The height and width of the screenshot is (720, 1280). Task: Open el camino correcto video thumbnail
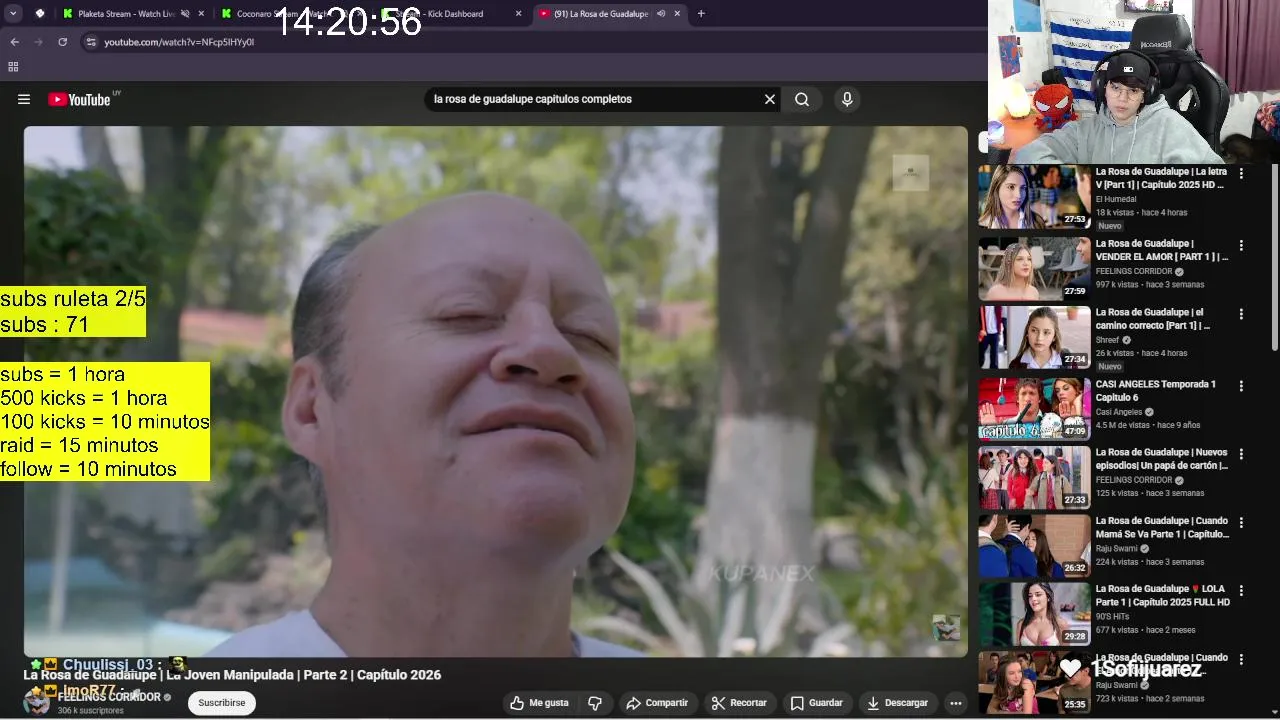pyautogui.click(x=1034, y=338)
